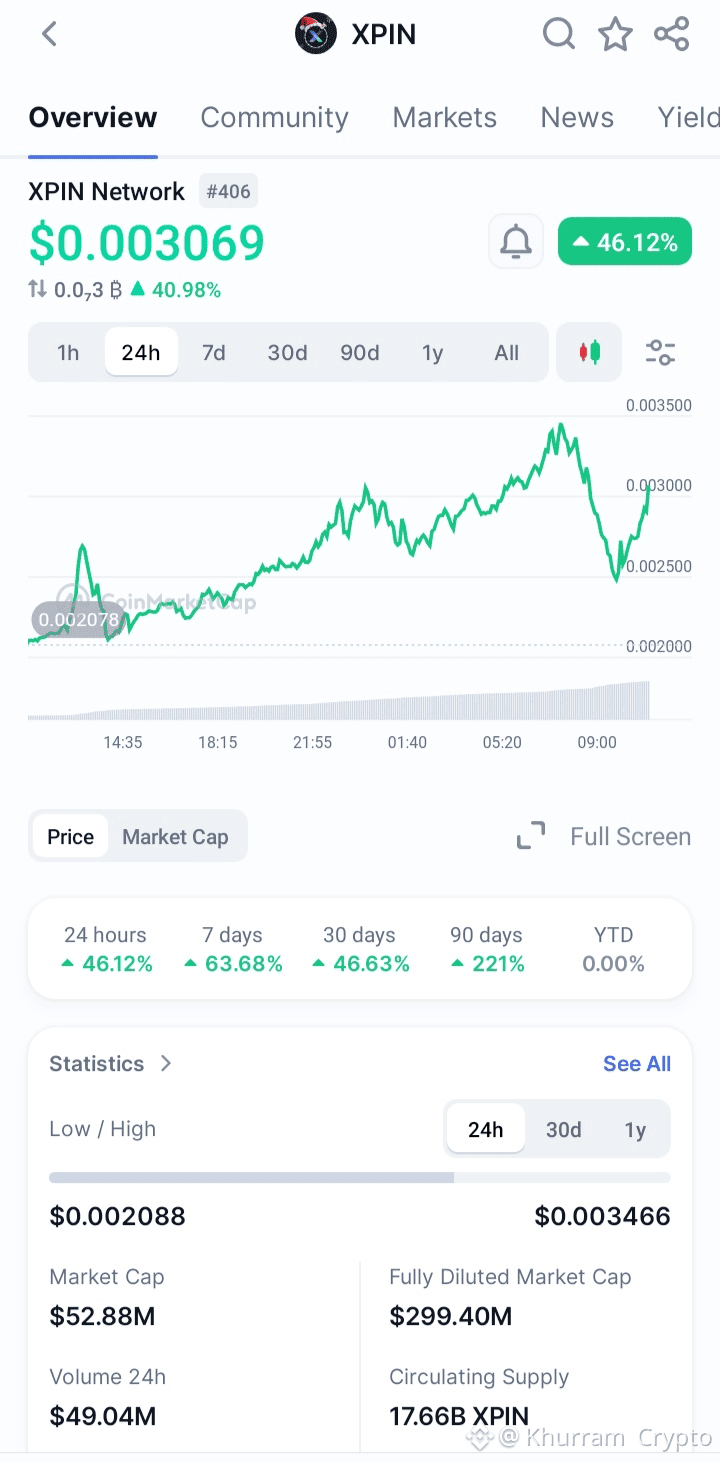This screenshot has height=1462, width=720.
Task: Tap the back arrow icon
Action: pos(49,34)
